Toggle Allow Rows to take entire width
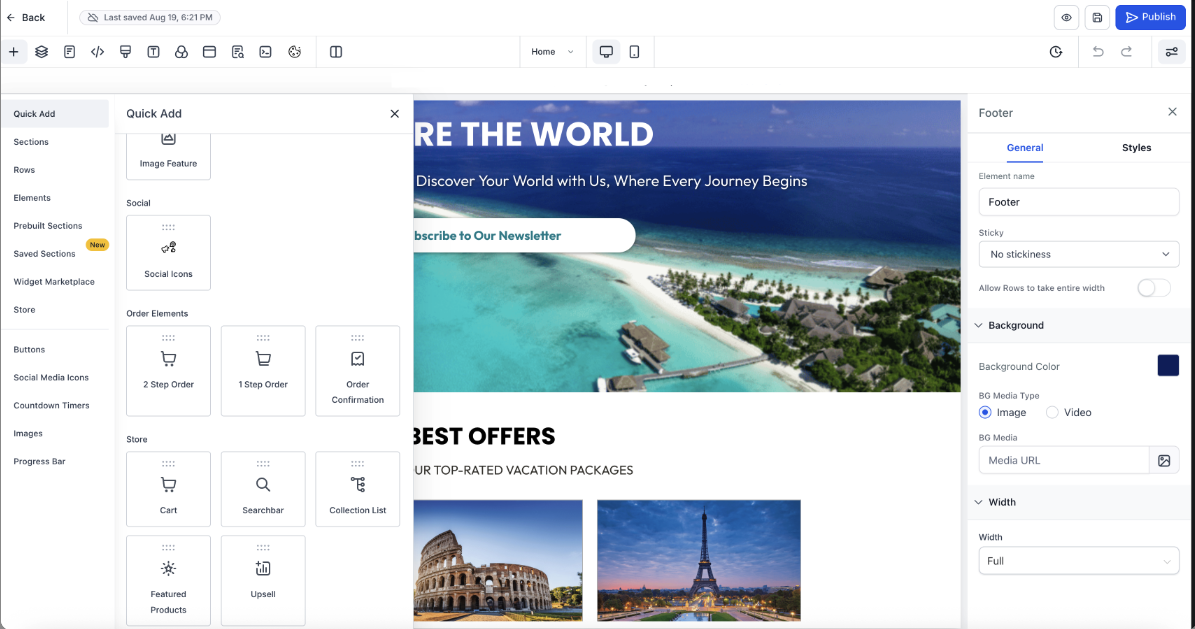The height and width of the screenshot is (629, 1195). 1153,288
